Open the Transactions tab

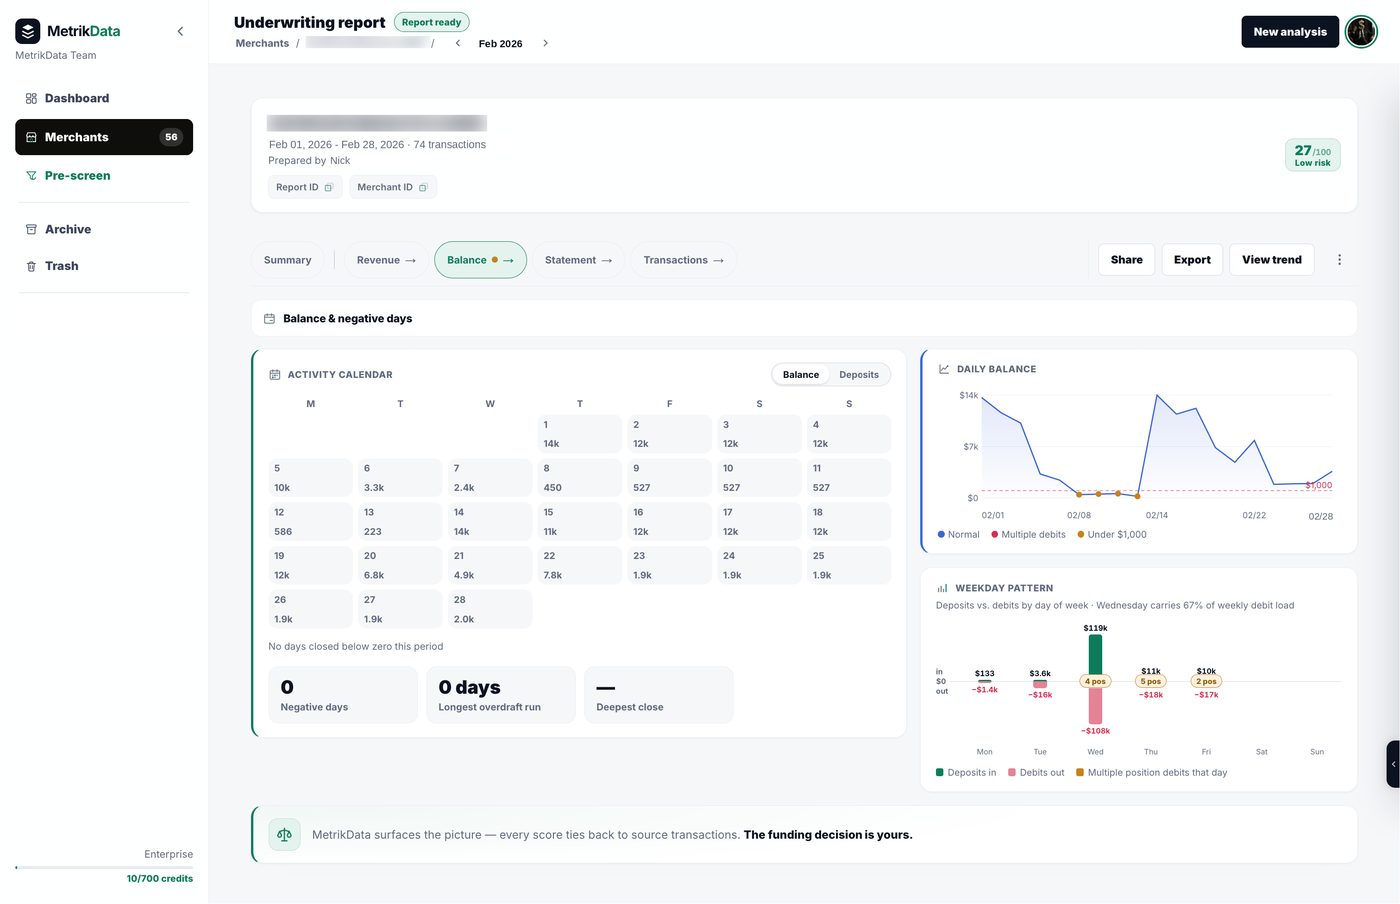pyautogui.click(x=684, y=260)
